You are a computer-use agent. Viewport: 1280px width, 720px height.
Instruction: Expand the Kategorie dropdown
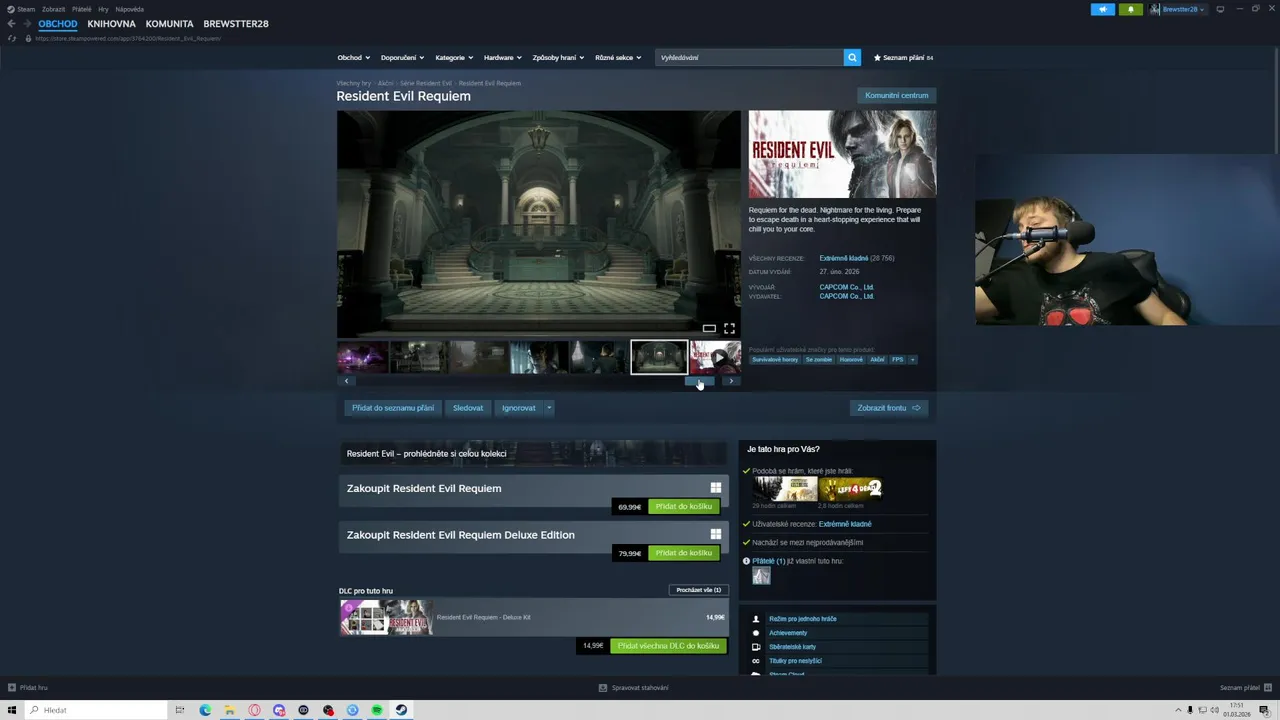[x=454, y=58]
